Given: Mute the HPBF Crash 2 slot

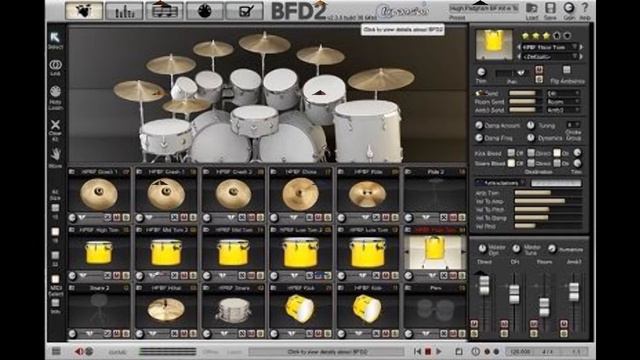Looking at the screenshot, I should pyautogui.click(x=251, y=218).
